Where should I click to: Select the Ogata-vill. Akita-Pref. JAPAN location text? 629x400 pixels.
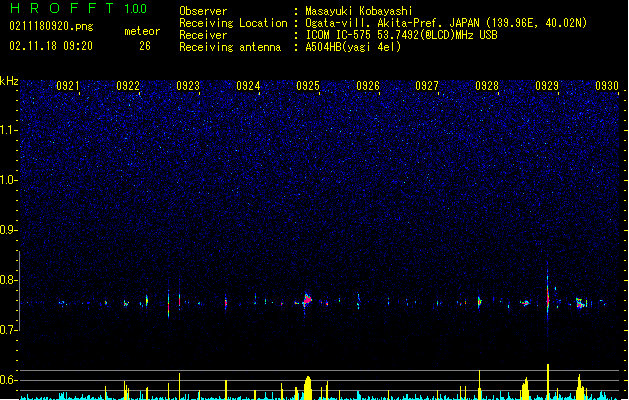(446, 23)
